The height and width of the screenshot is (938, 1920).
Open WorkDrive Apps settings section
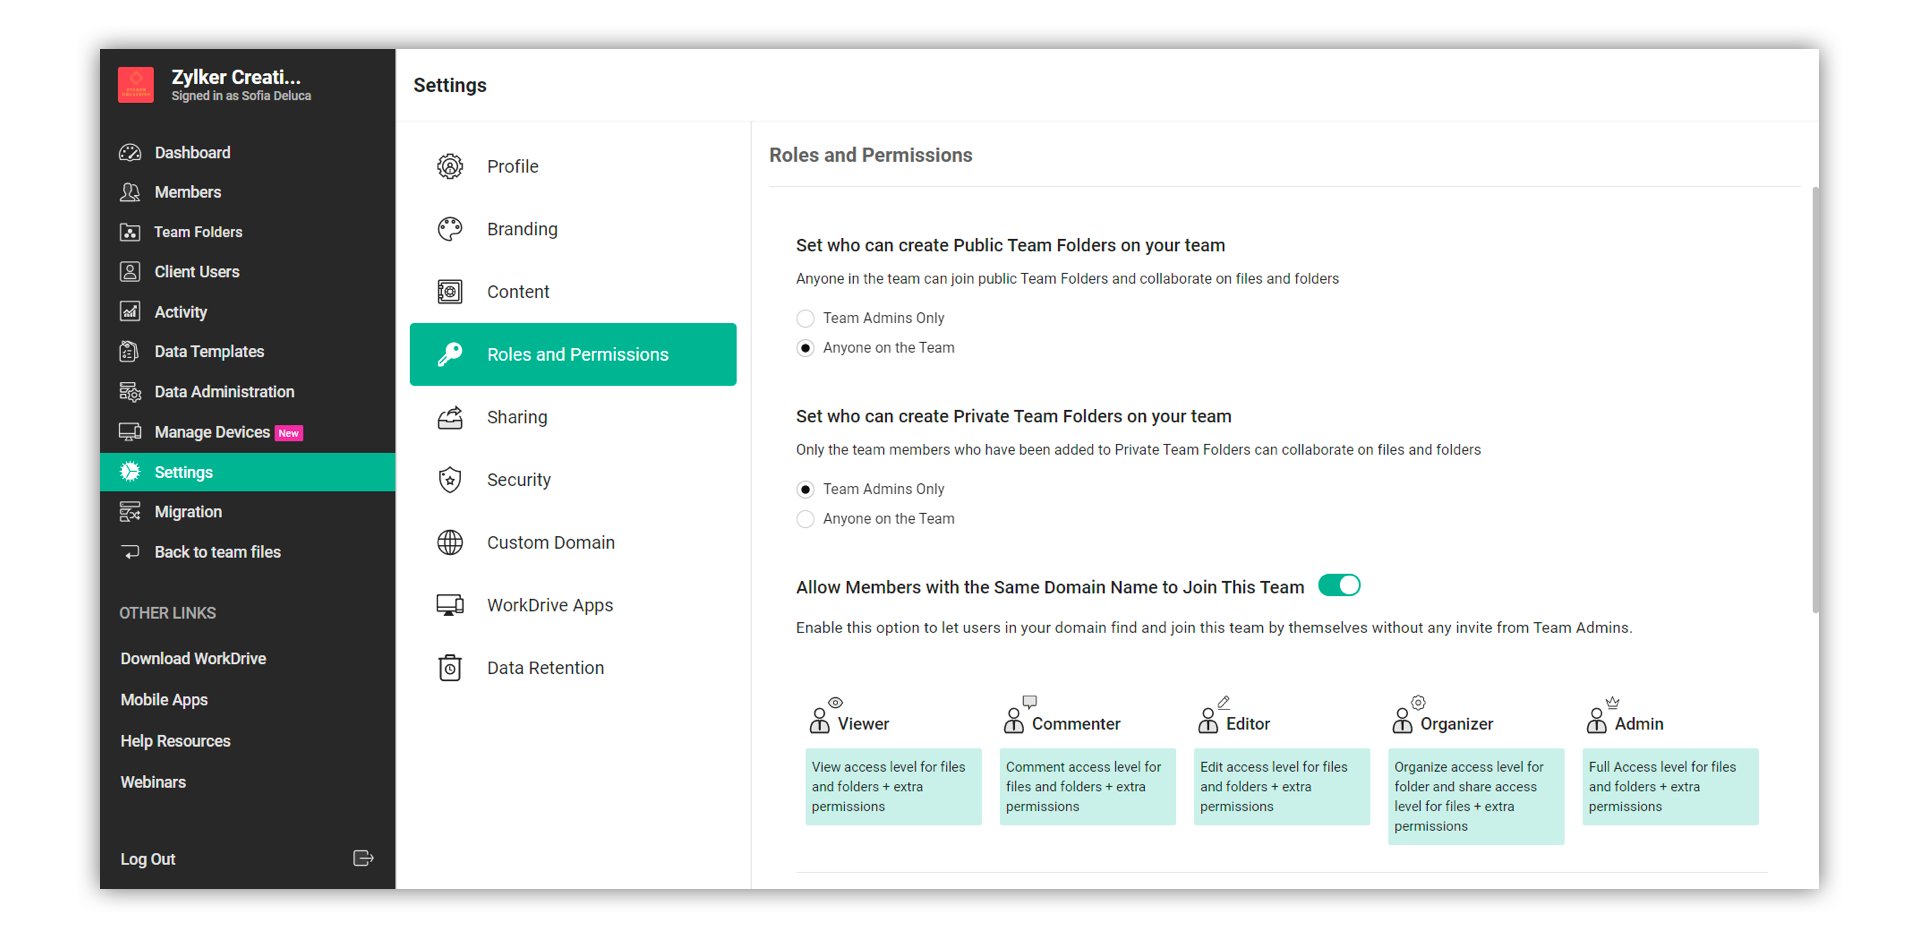coord(550,605)
